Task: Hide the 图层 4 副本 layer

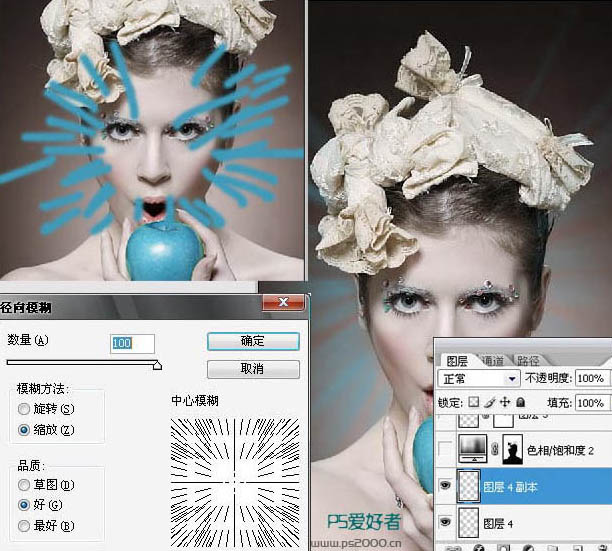Action: tap(445, 484)
